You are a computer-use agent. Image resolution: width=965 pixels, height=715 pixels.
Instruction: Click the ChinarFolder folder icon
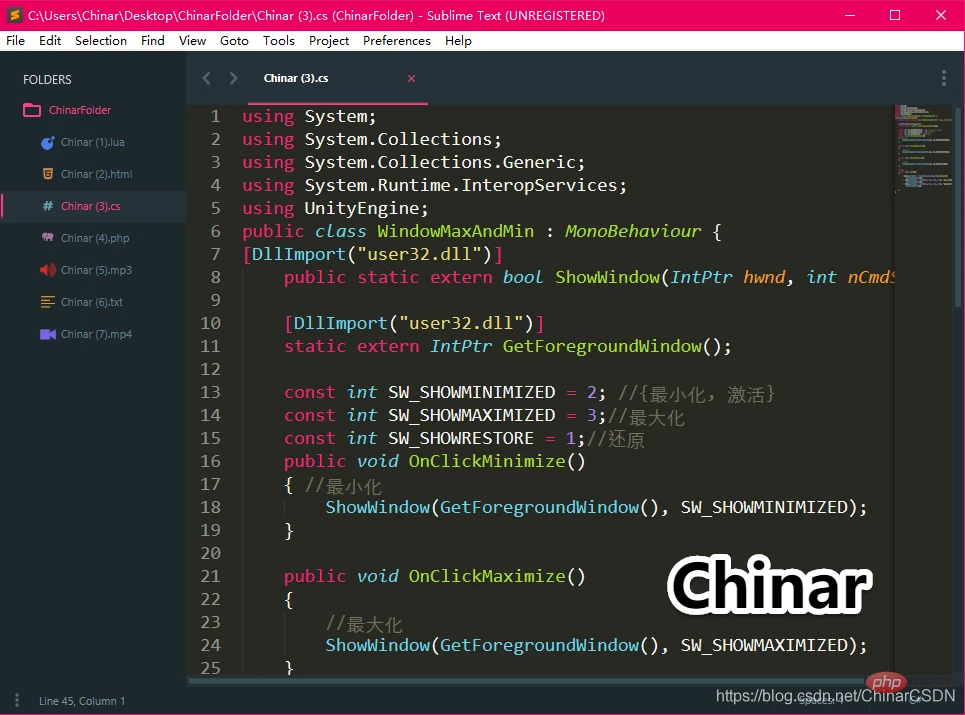click(32, 110)
